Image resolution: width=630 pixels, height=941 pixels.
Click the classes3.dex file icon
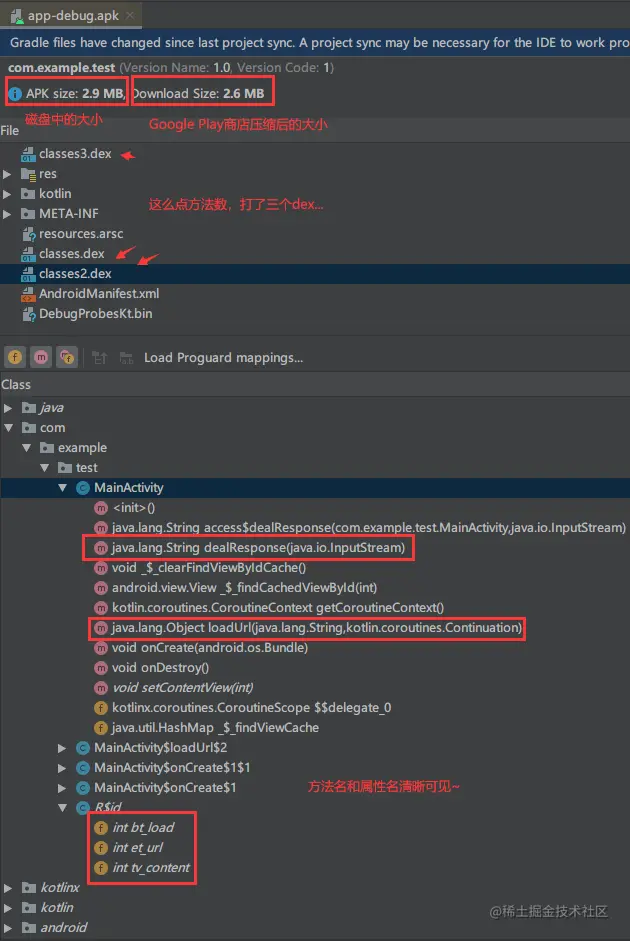pyautogui.click(x=28, y=154)
